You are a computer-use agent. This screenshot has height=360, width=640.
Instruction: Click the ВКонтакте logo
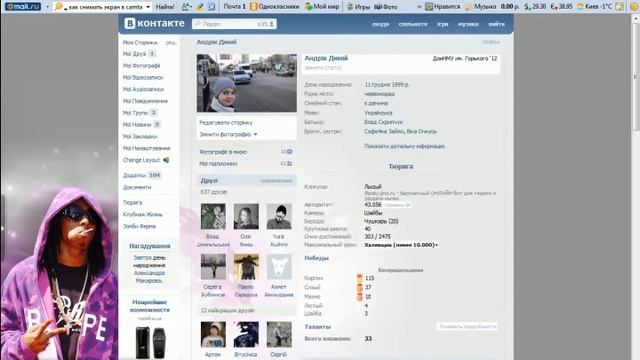(154, 24)
